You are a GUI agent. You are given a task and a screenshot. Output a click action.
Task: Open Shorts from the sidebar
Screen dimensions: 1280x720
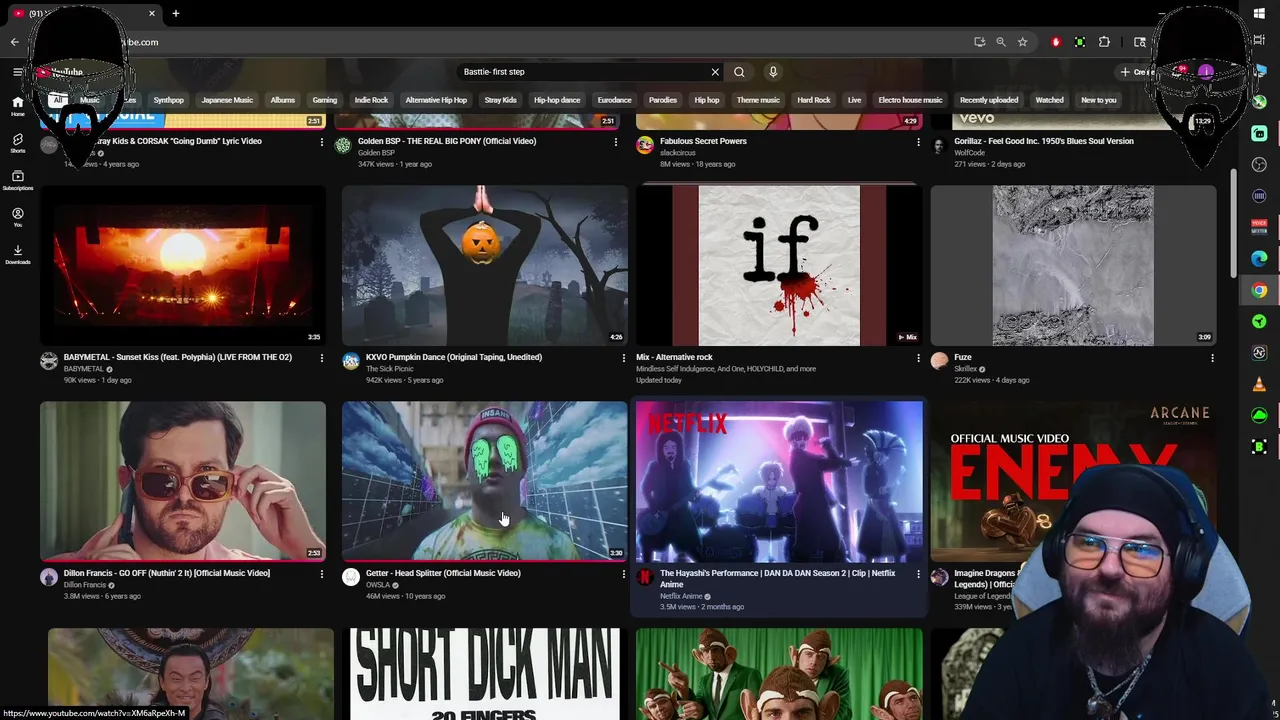click(17, 143)
